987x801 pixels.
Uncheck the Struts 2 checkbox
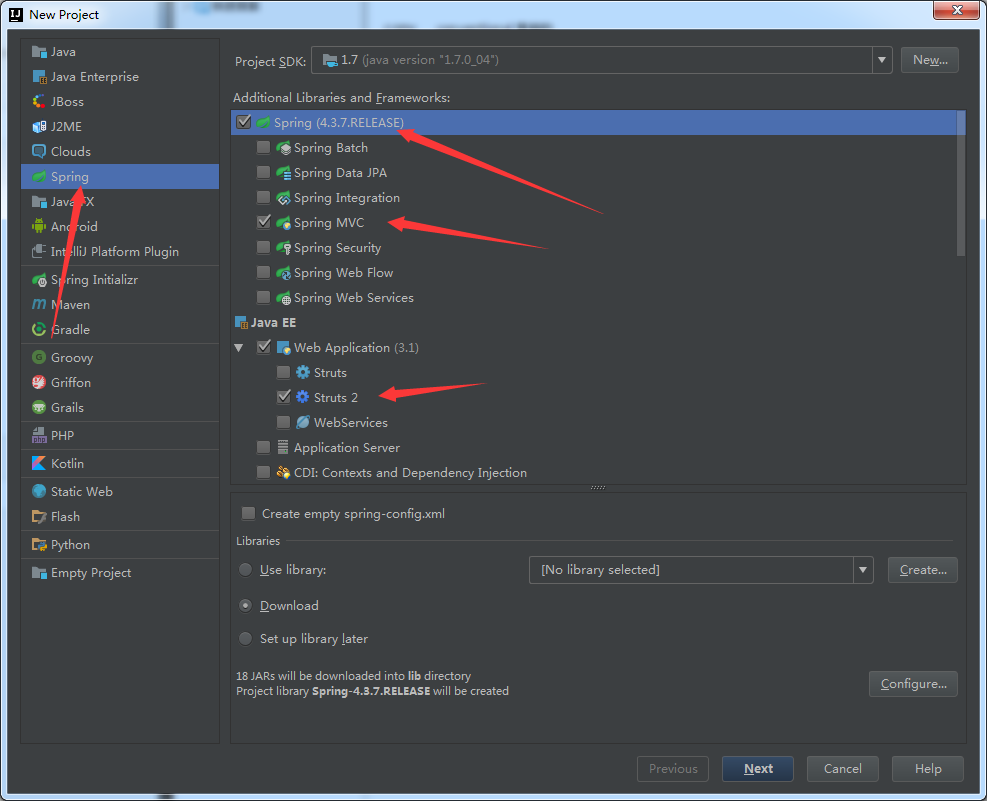pos(283,397)
